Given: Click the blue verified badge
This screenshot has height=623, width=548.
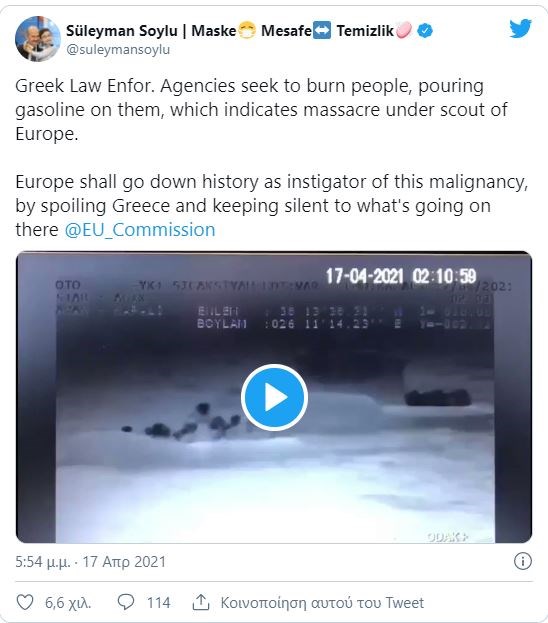Looking at the screenshot, I should (425, 31).
